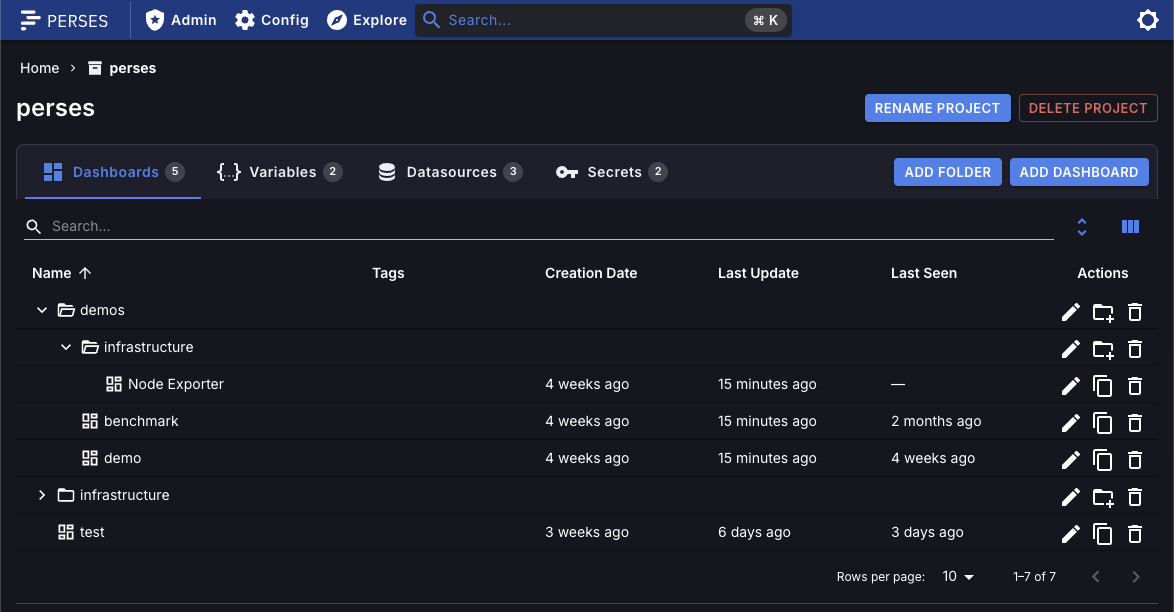Go to Home breadcrumb link

coord(40,68)
